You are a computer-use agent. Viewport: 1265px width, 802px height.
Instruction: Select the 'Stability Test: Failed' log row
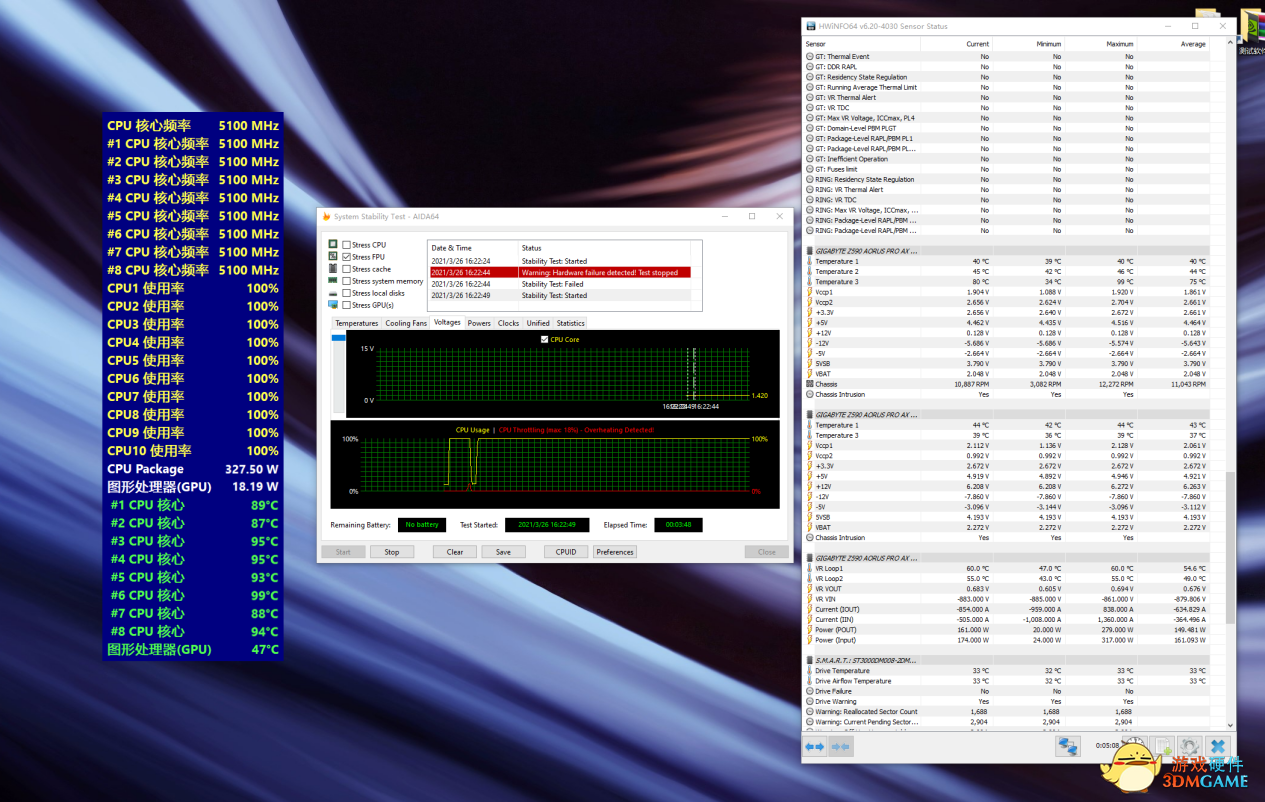559,284
